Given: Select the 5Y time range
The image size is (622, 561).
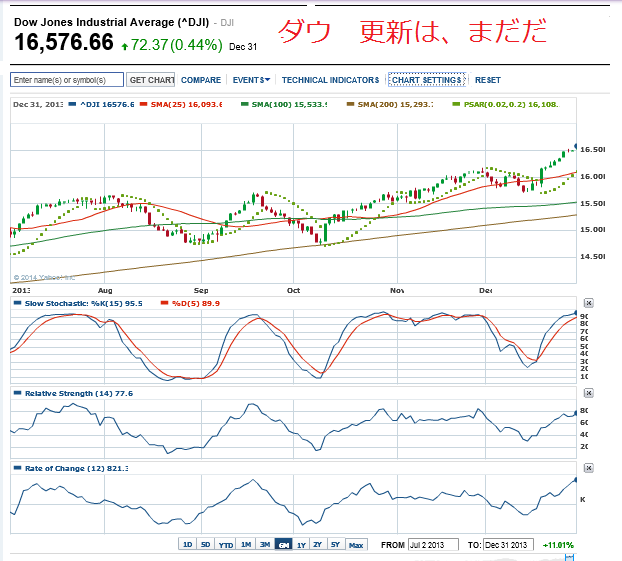Looking at the screenshot, I should [x=335, y=544].
